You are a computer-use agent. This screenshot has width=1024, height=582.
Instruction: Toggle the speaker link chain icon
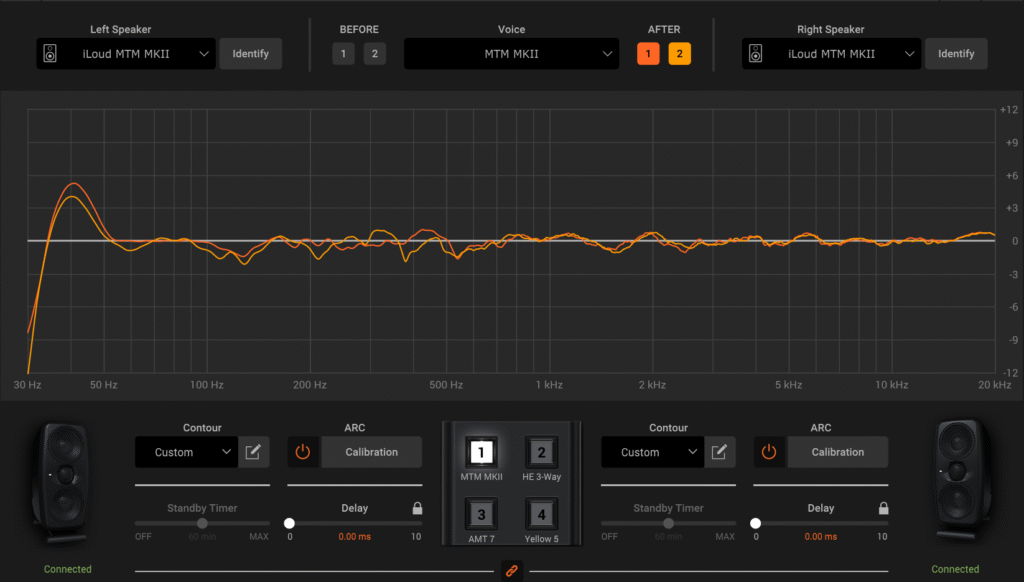click(x=512, y=571)
